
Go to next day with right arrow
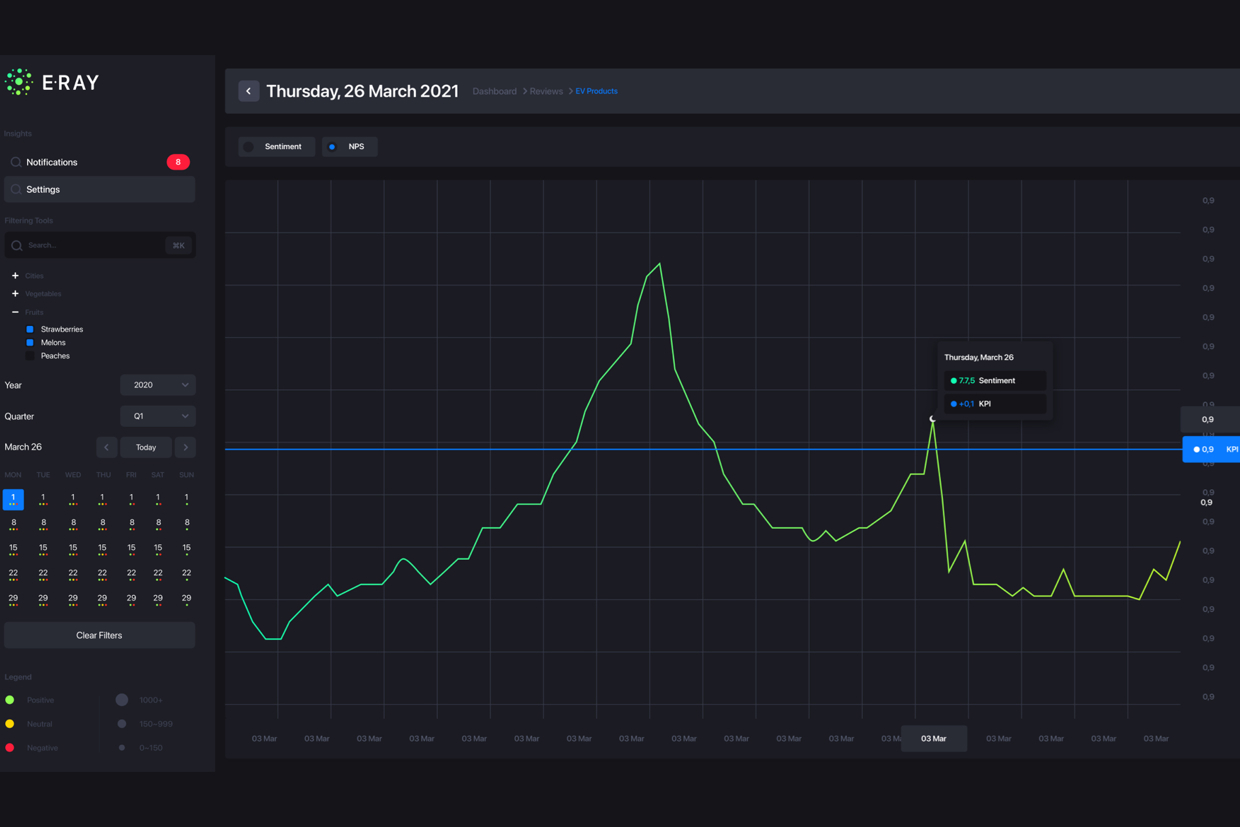185,447
